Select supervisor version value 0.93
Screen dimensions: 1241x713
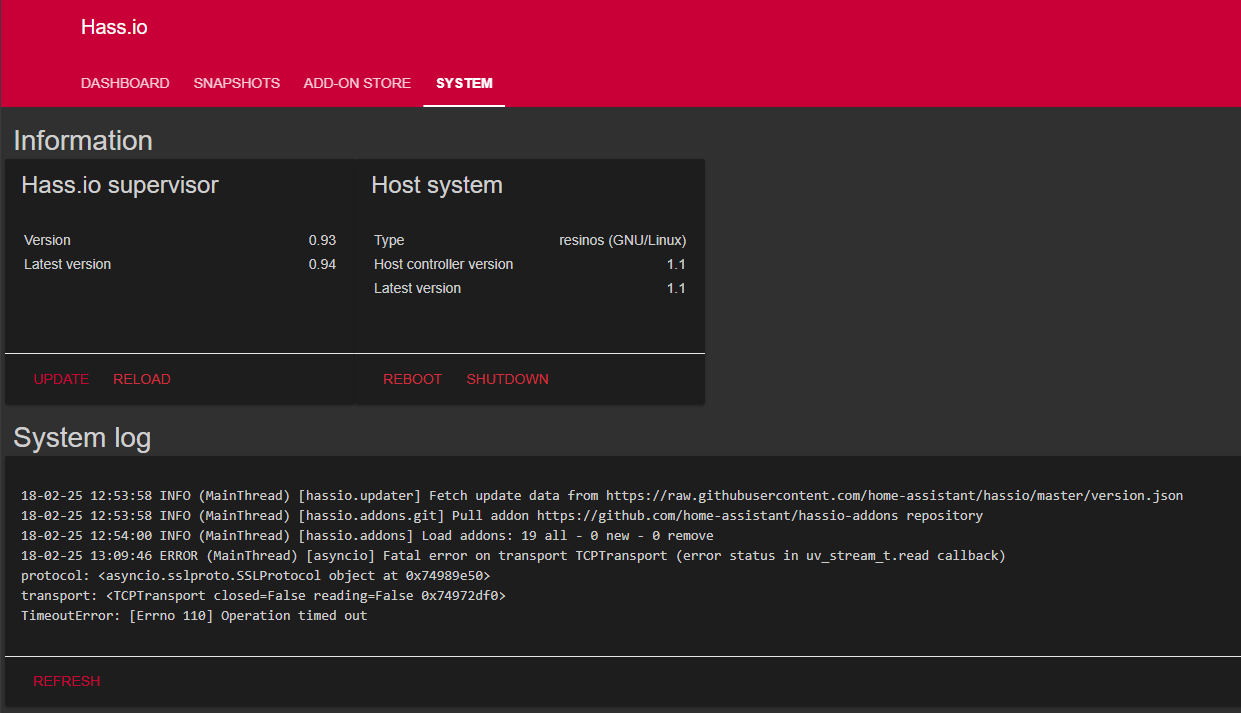coord(322,240)
